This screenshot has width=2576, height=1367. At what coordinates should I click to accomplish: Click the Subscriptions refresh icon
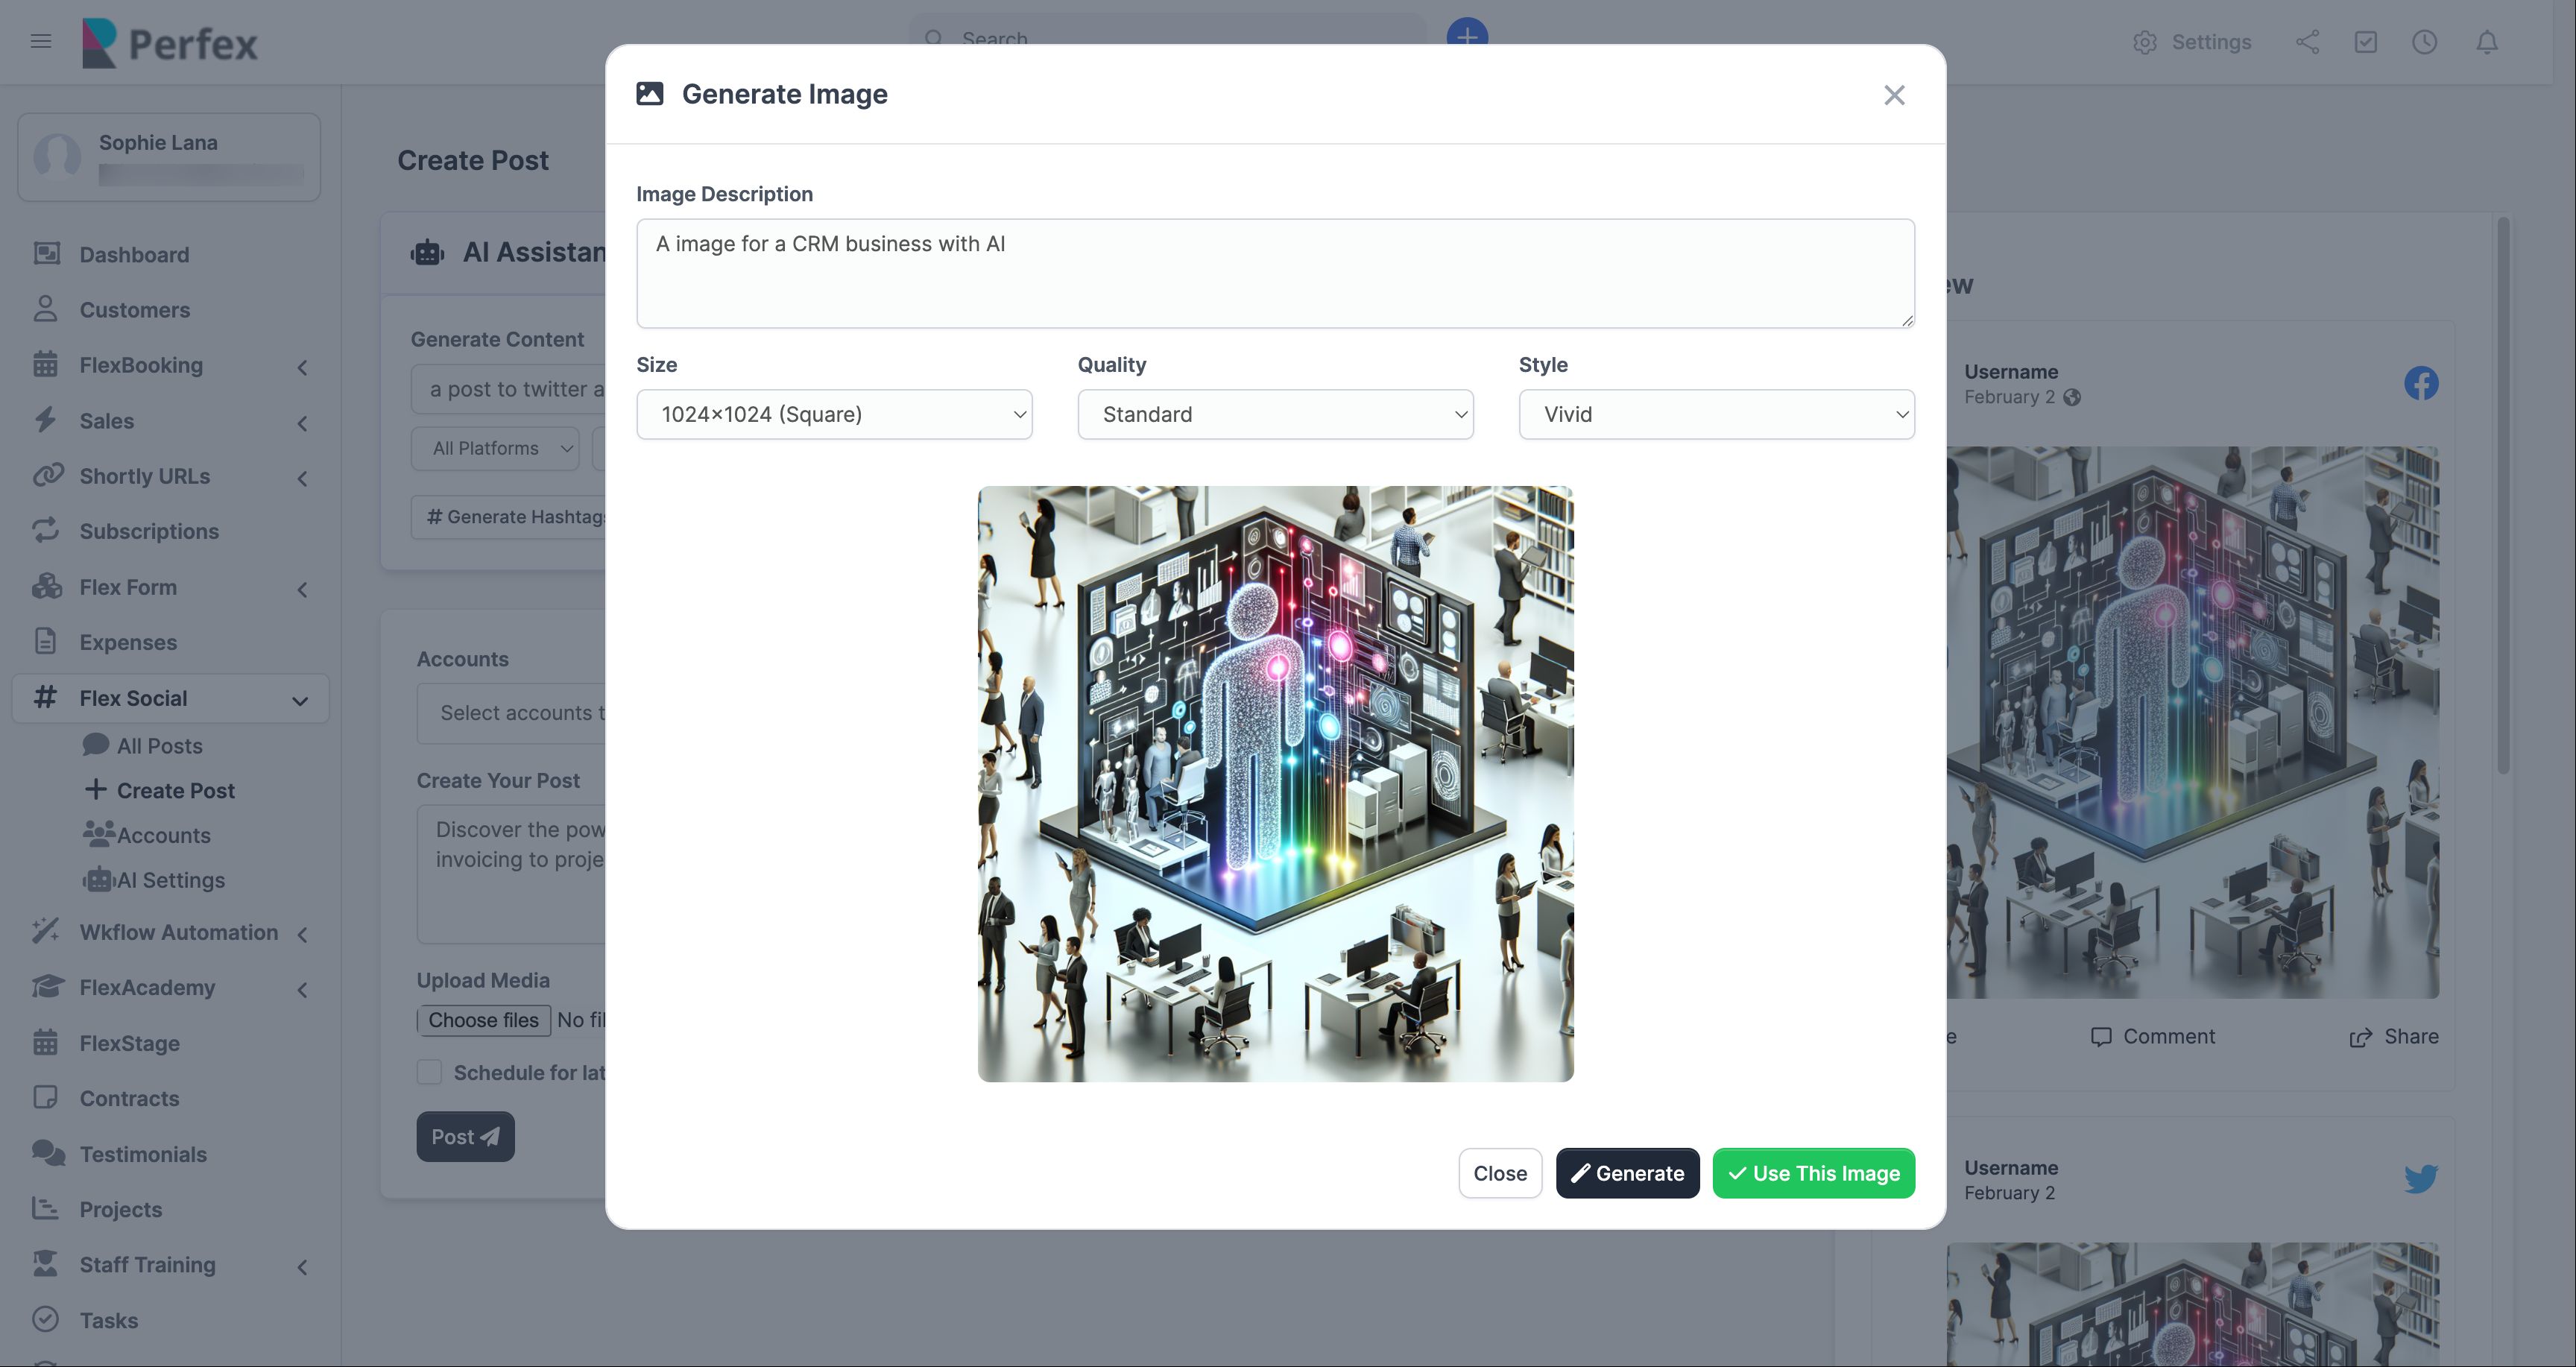click(46, 531)
